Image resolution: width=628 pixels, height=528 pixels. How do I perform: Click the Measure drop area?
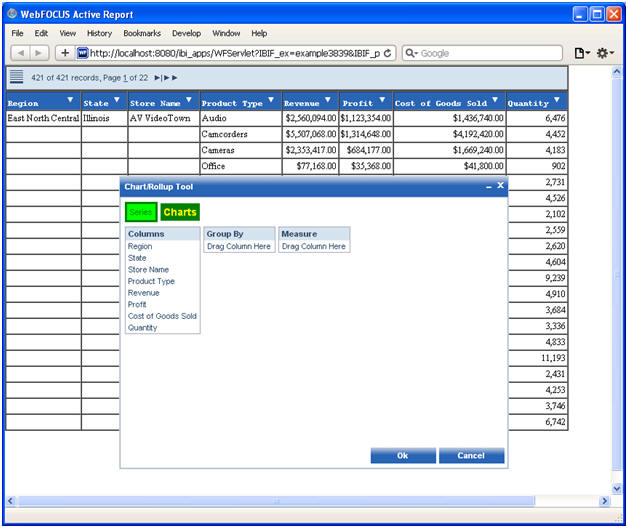314,246
